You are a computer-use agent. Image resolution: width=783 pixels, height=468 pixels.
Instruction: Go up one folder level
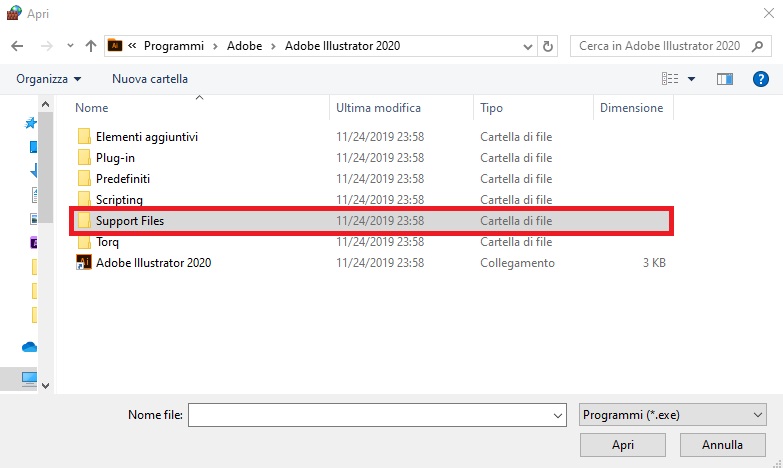[91, 46]
